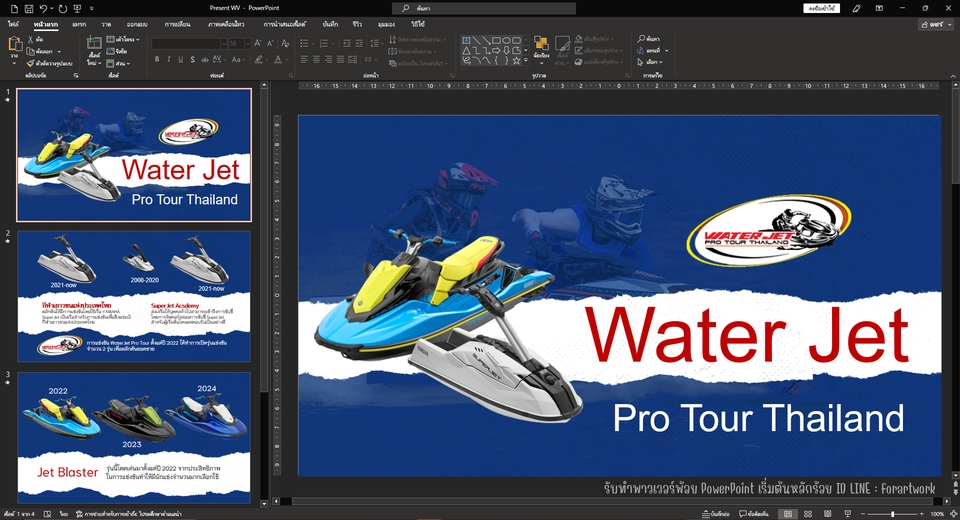The width and height of the screenshot is (960, 520).
Task: Decrease indent level of list
Action: (x=347, y=43)
